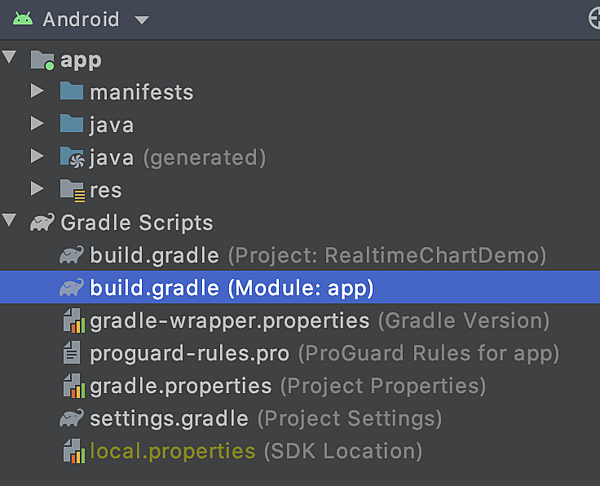Expand the res folder
The height and width of the screenshot is (486, 600).
coord(37,188)
